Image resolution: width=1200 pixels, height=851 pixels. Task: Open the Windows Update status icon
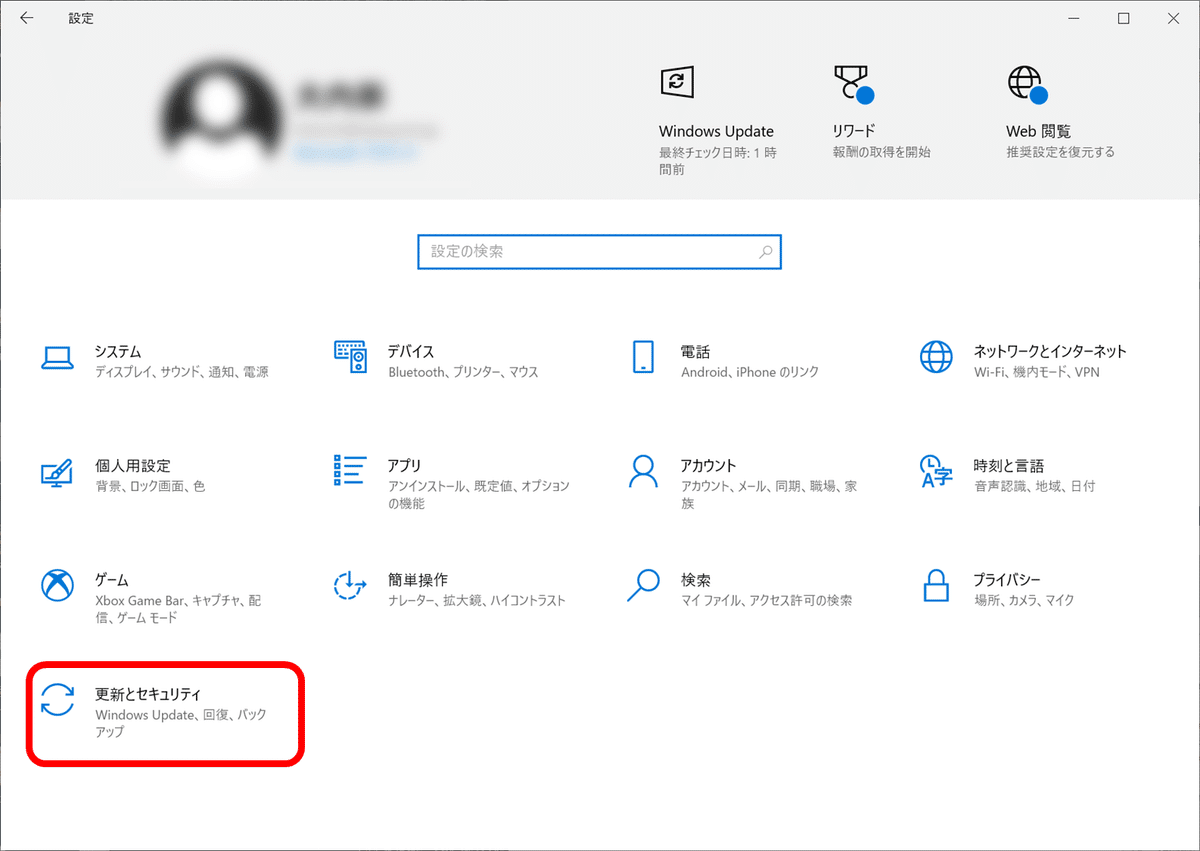pos(677,82)
